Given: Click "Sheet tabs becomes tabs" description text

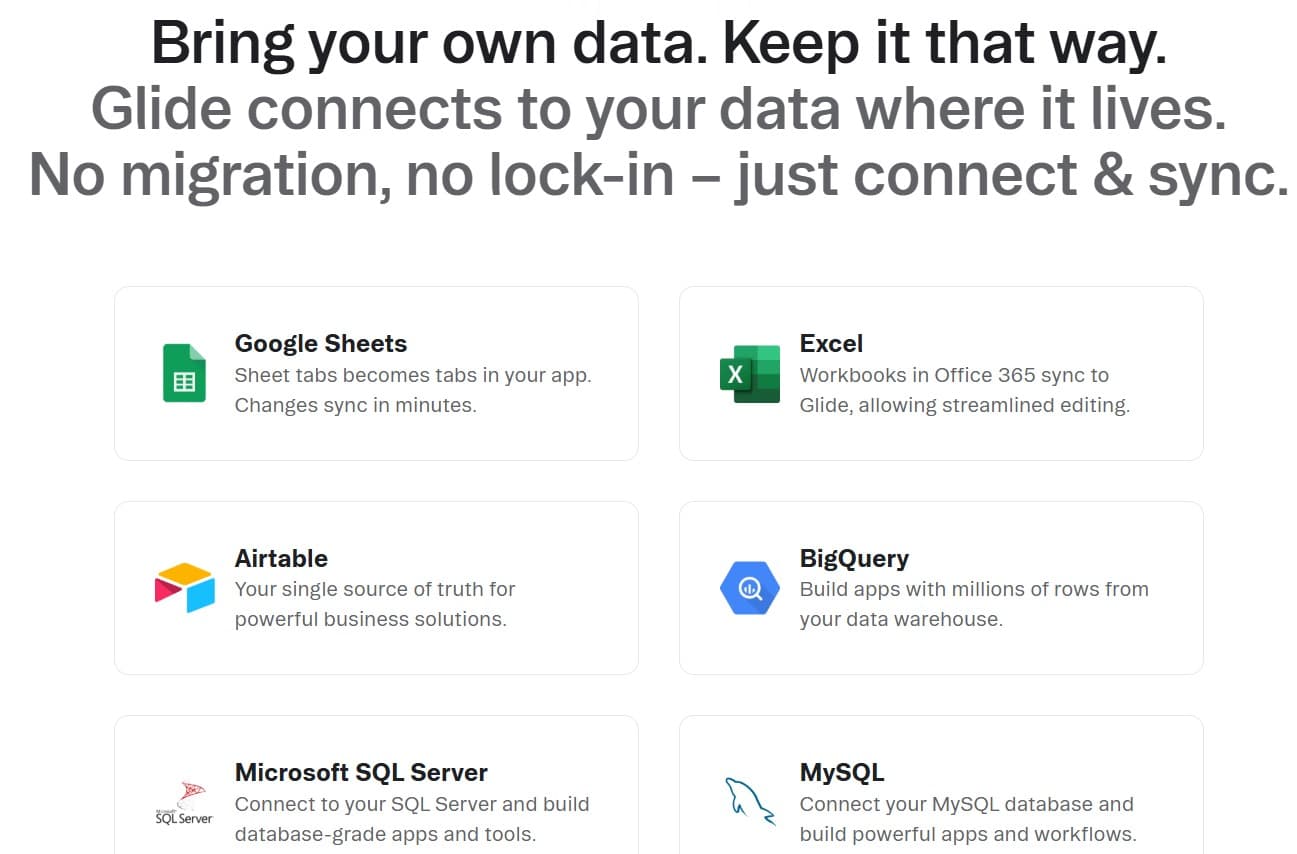Looking at the screenshot, I should click(x=412, y=376).
